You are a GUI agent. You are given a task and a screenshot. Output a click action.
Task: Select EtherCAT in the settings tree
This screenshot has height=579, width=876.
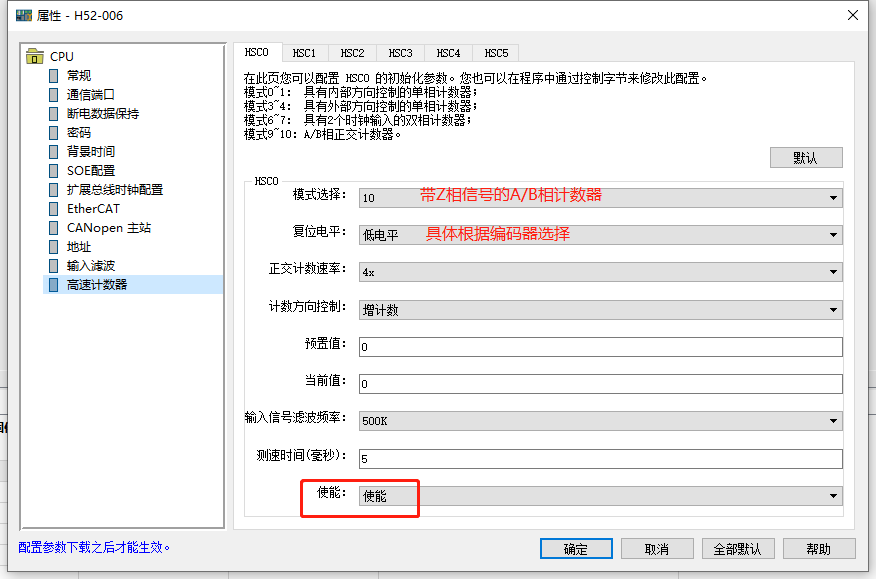93,208
